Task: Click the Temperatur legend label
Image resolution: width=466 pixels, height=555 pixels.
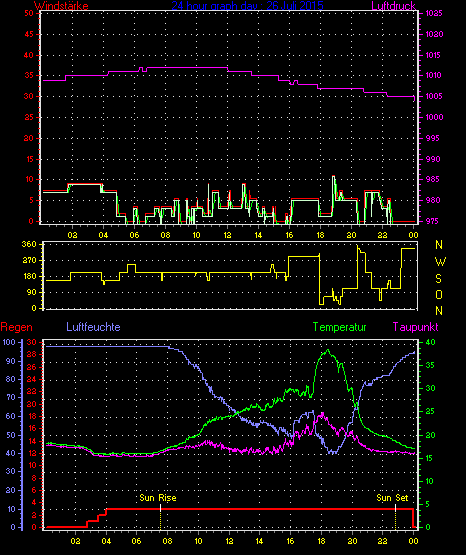Action: pyautogui.click(x=340, y=327)
